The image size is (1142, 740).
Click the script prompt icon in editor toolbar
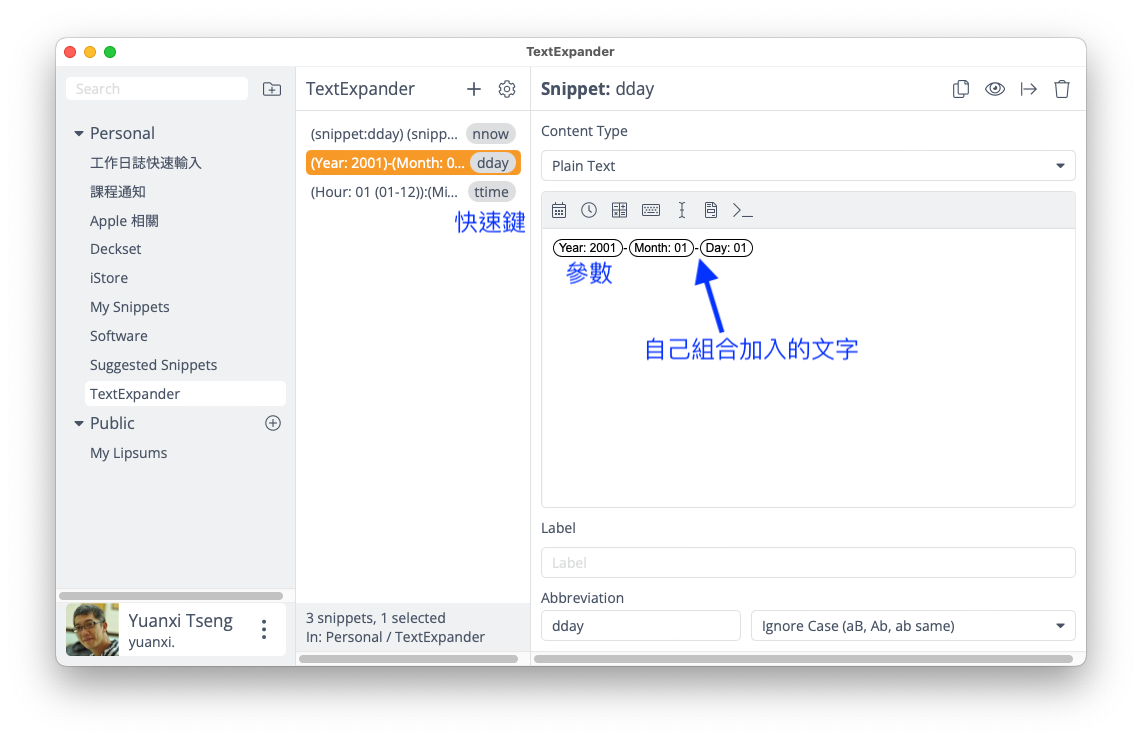(742, 210)
